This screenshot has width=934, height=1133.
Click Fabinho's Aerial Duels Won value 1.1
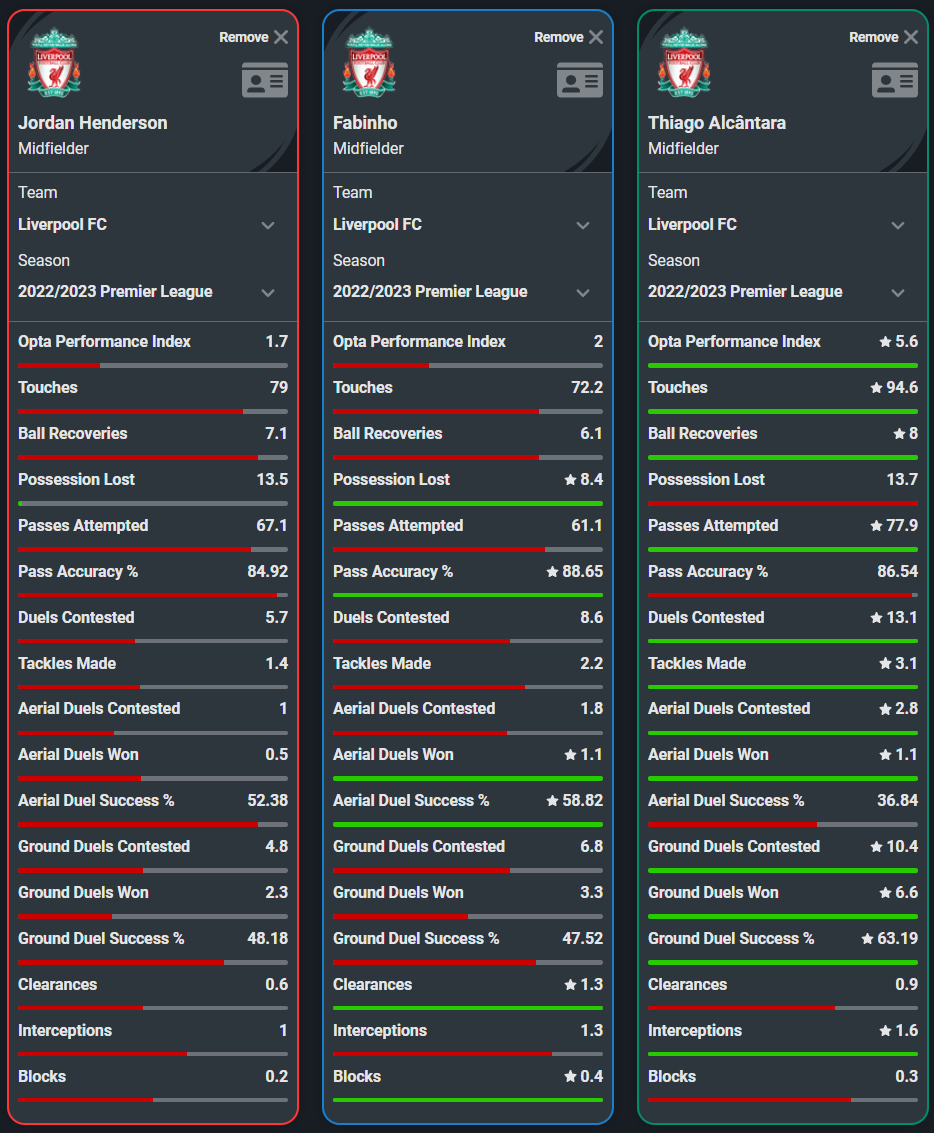[592, 755]
